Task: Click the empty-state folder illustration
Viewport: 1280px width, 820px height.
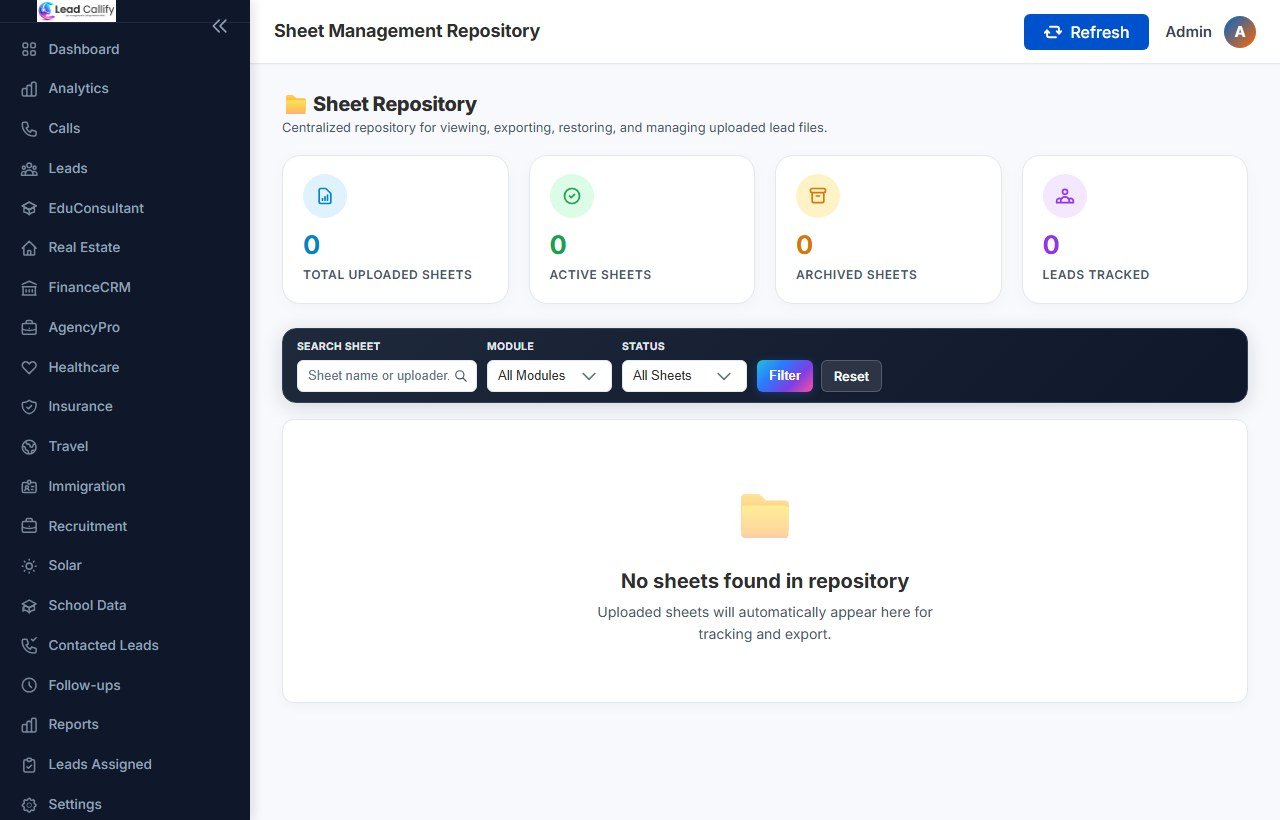Action: (x=765, y=516)
